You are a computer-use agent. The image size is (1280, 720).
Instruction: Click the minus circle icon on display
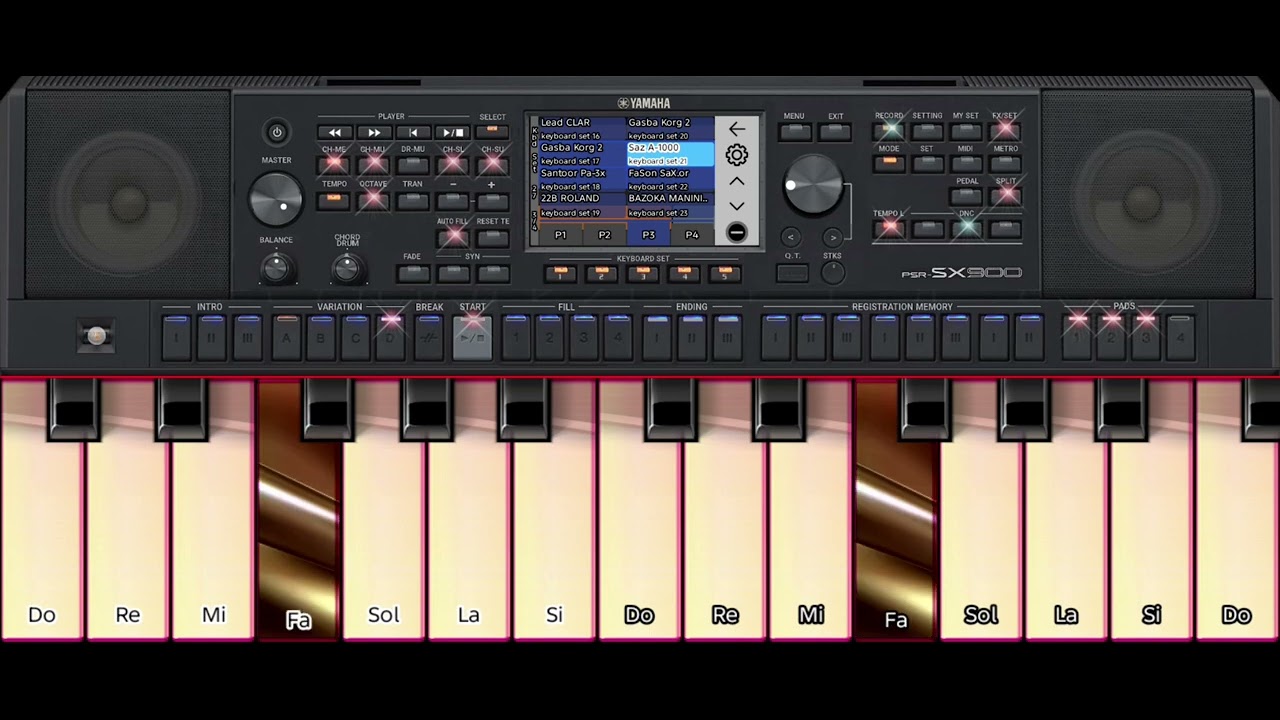737,233
